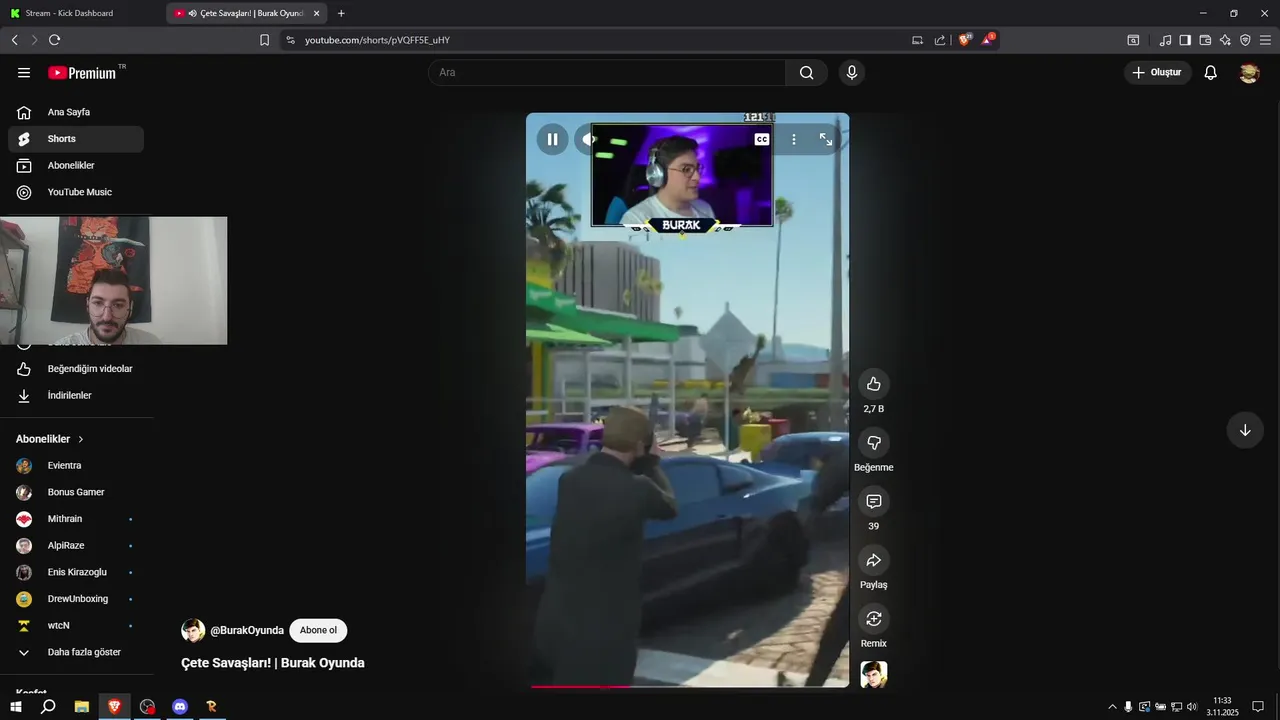
Task: Open the Bonus Gamer subscription channel
Action: click(76, 492)
